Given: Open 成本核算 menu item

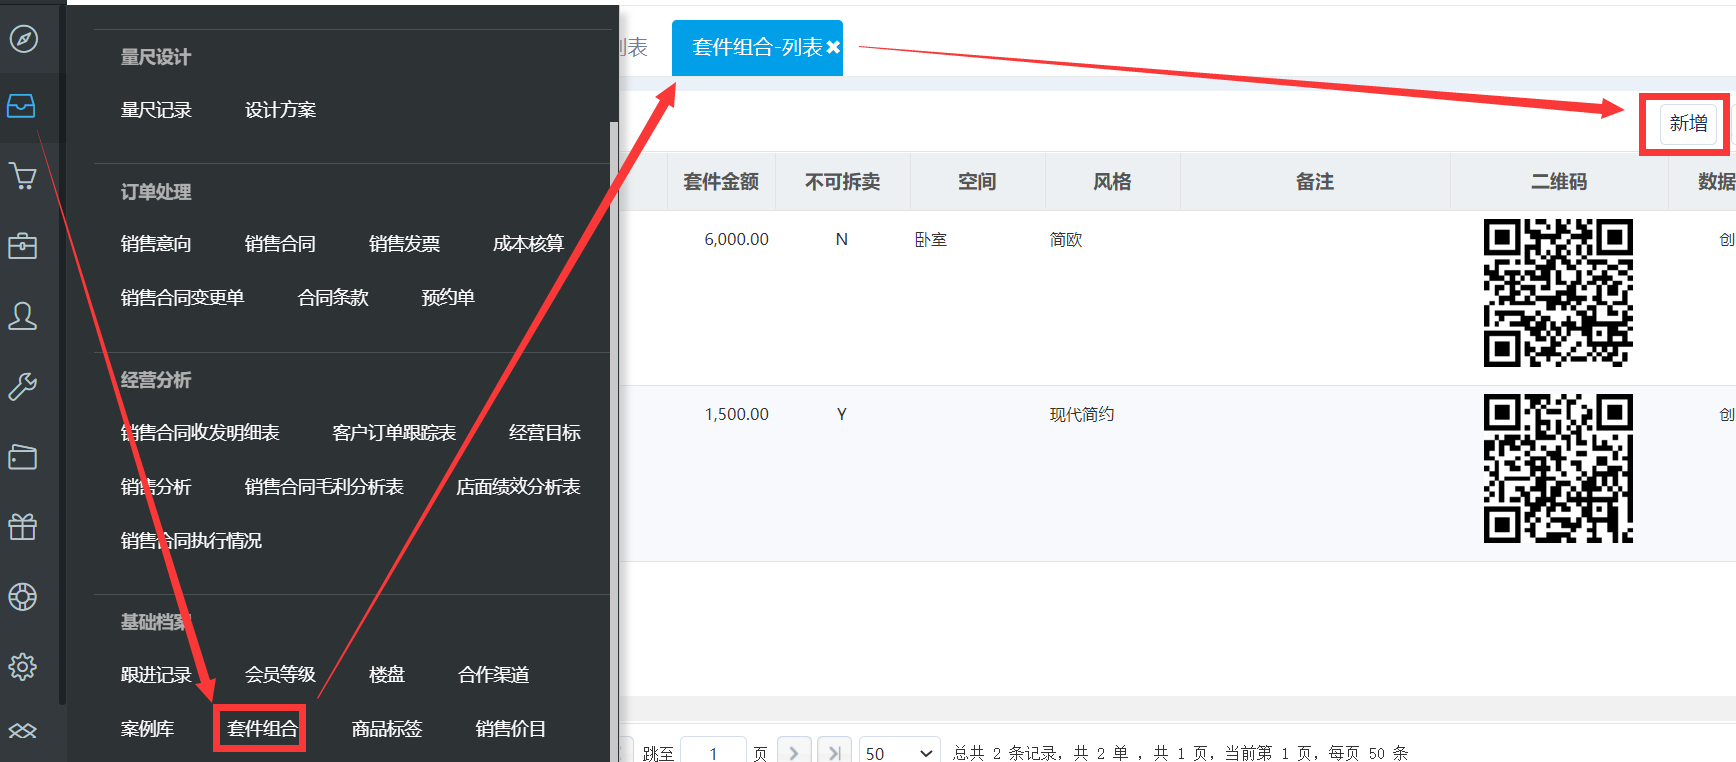Looking at the screenshot, I should [528, 244].
